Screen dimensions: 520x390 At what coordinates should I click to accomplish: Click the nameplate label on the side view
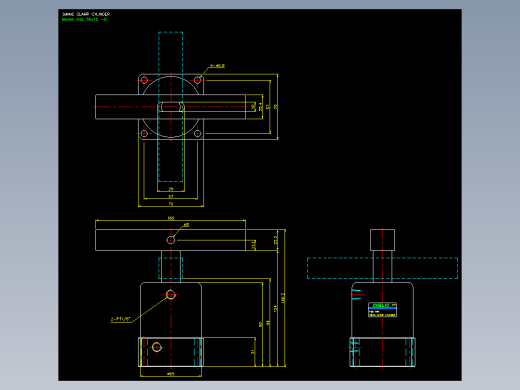click(382, 310)
